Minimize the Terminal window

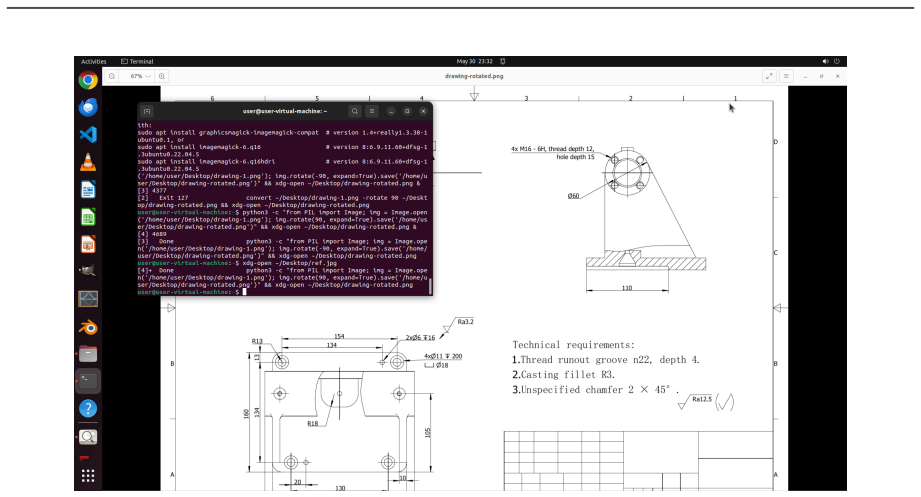click(x=391, y=111)
